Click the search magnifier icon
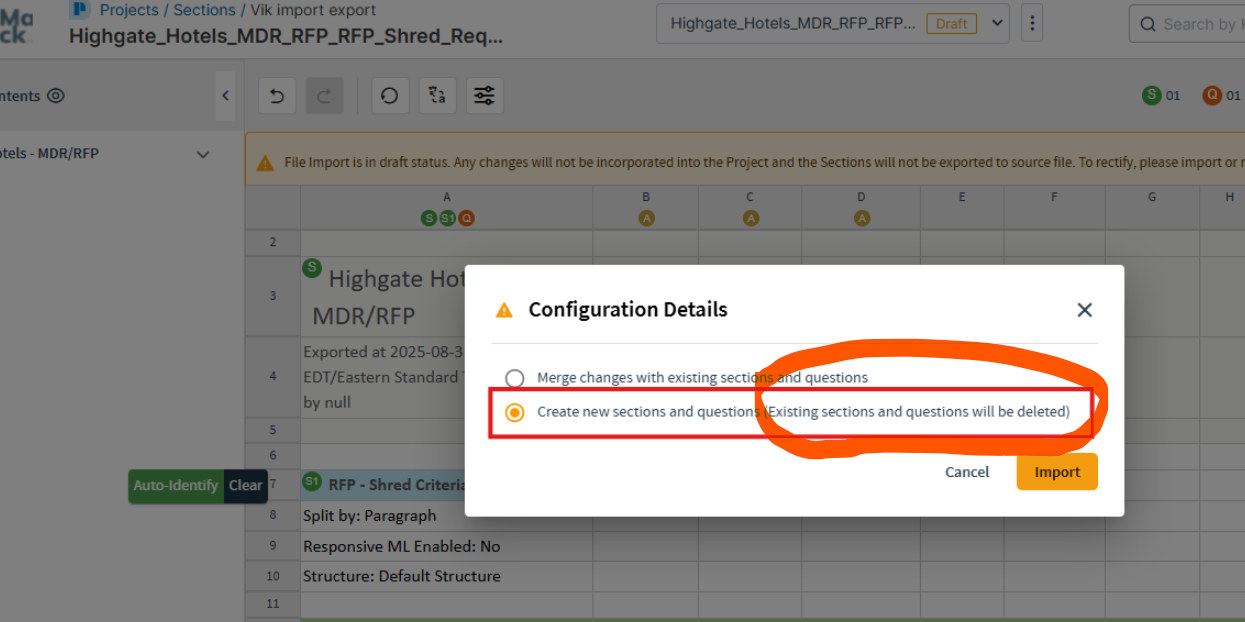 coord(1146,24)
